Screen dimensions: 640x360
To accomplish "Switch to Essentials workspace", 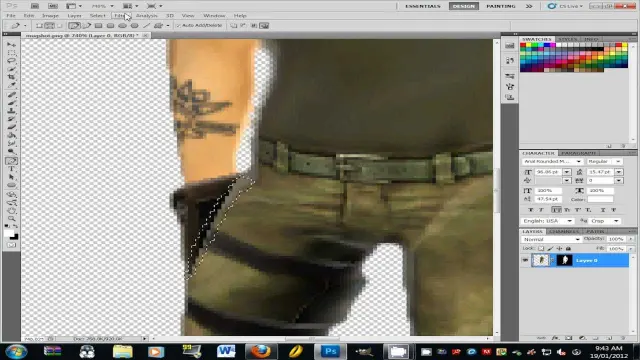I will pos(423,6).
